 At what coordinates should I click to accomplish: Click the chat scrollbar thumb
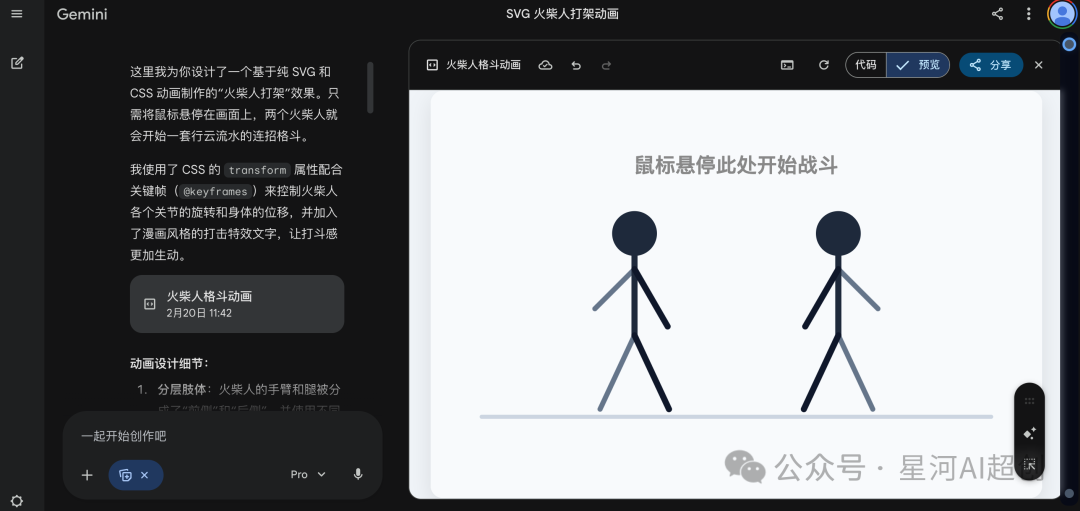coord(371,88)
